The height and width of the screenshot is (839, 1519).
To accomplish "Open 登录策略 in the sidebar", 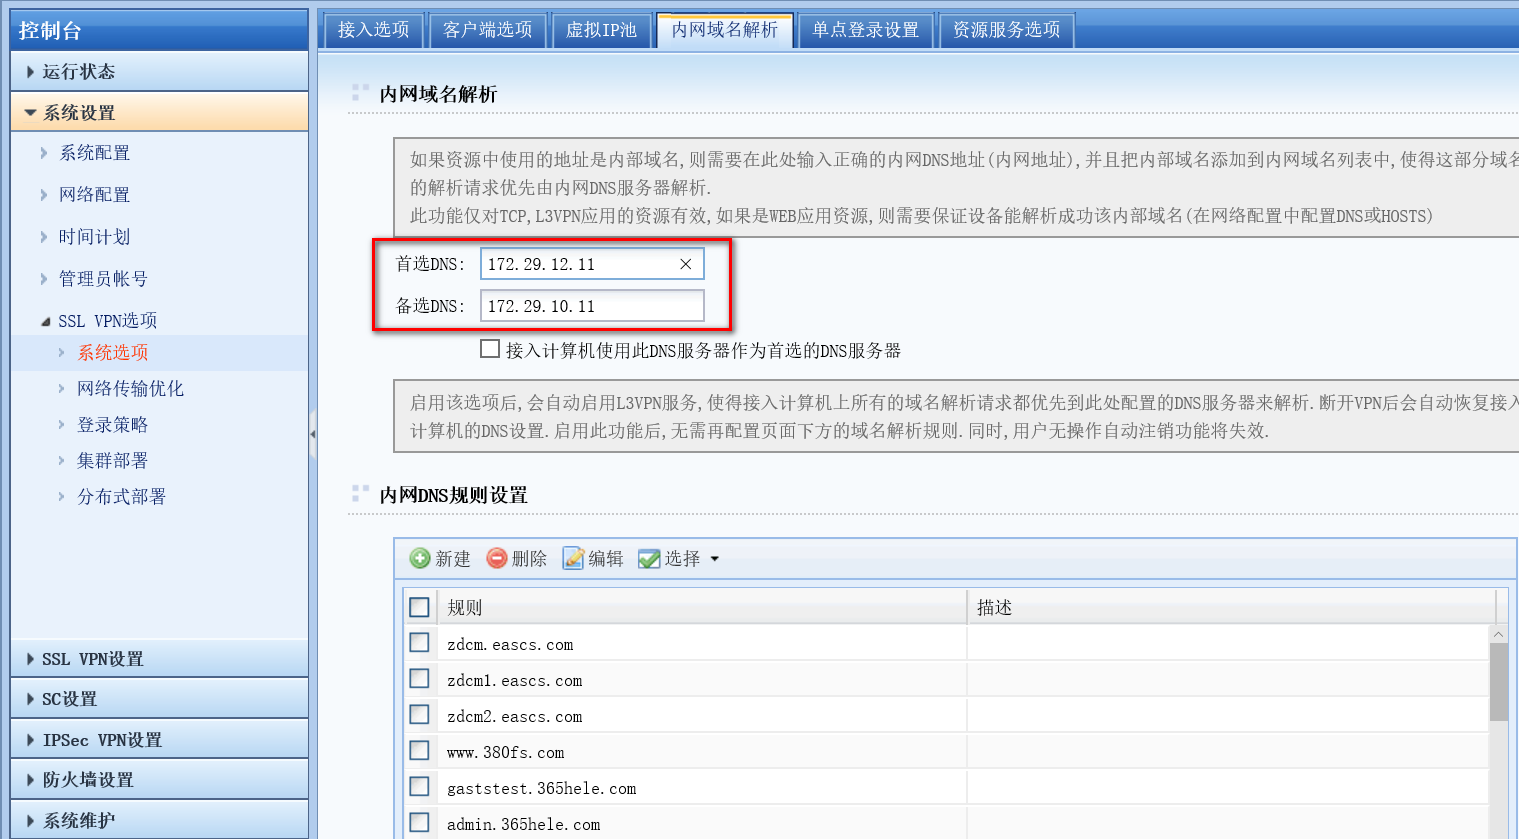I will click(x=112, y=425).
